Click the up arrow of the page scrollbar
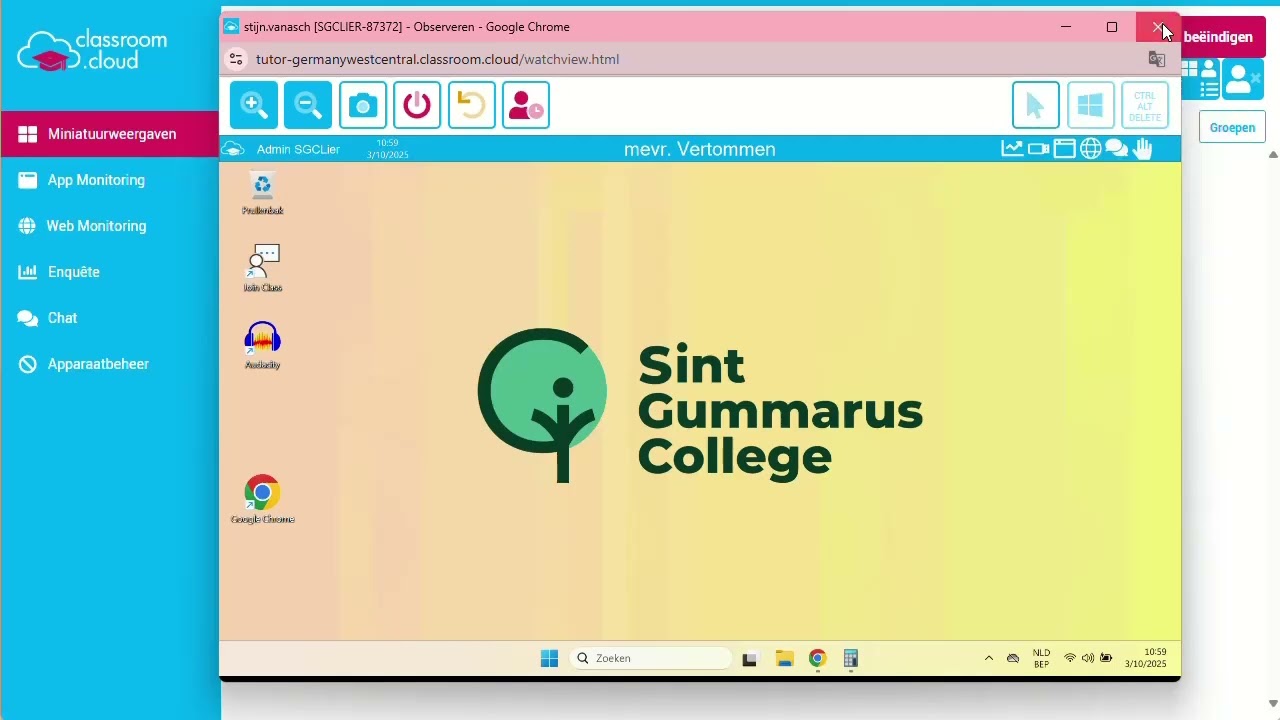Viewport: 1280px width, 720px height. click(x=1273, y=155)
